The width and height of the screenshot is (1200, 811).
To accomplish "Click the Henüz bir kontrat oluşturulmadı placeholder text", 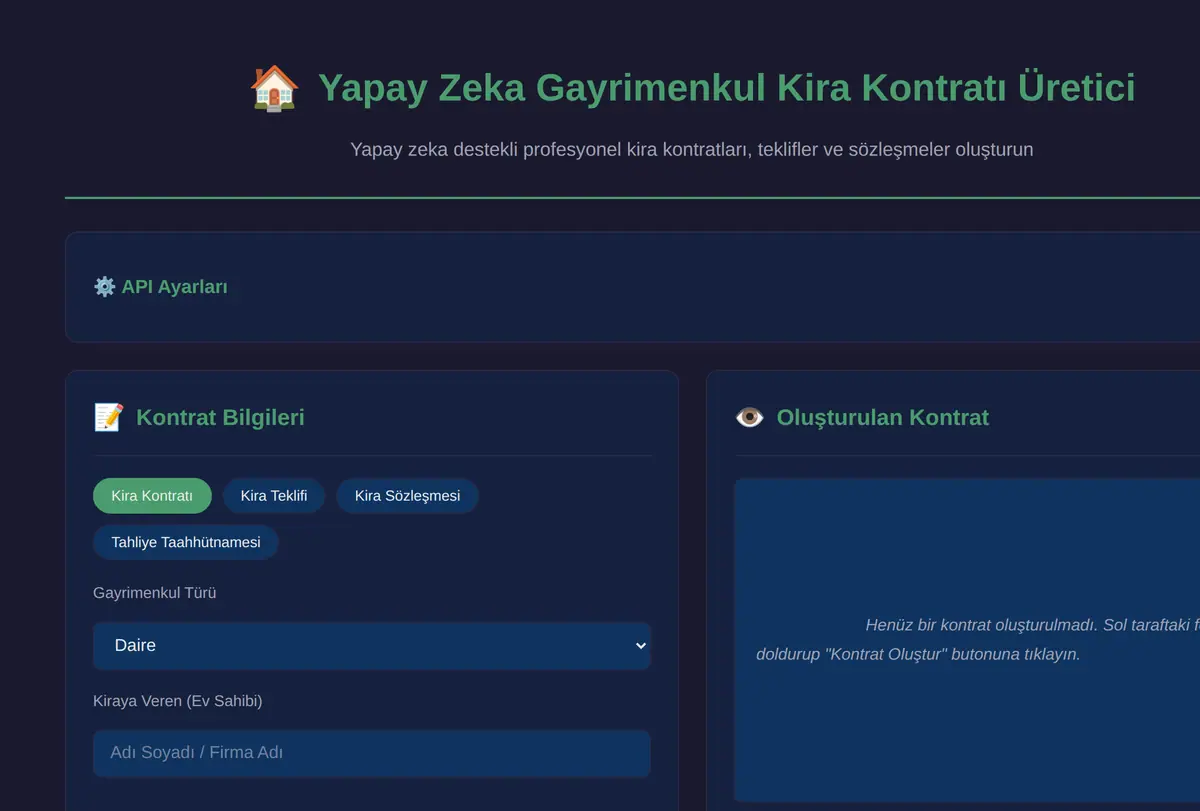I will click(977, 640).
